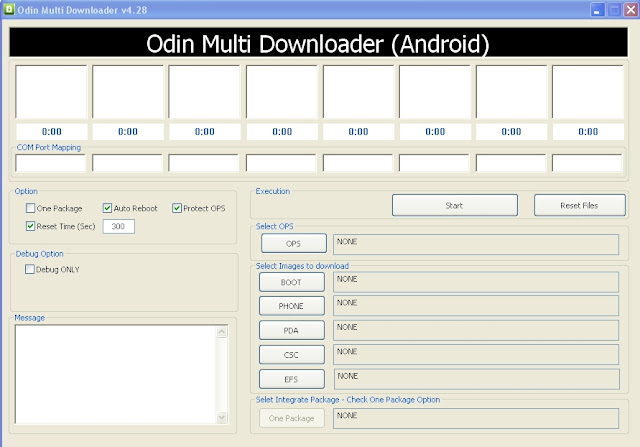640x447 pixels.
Task: Close the Odin Multi Downloader window
Action: (631, 10)
